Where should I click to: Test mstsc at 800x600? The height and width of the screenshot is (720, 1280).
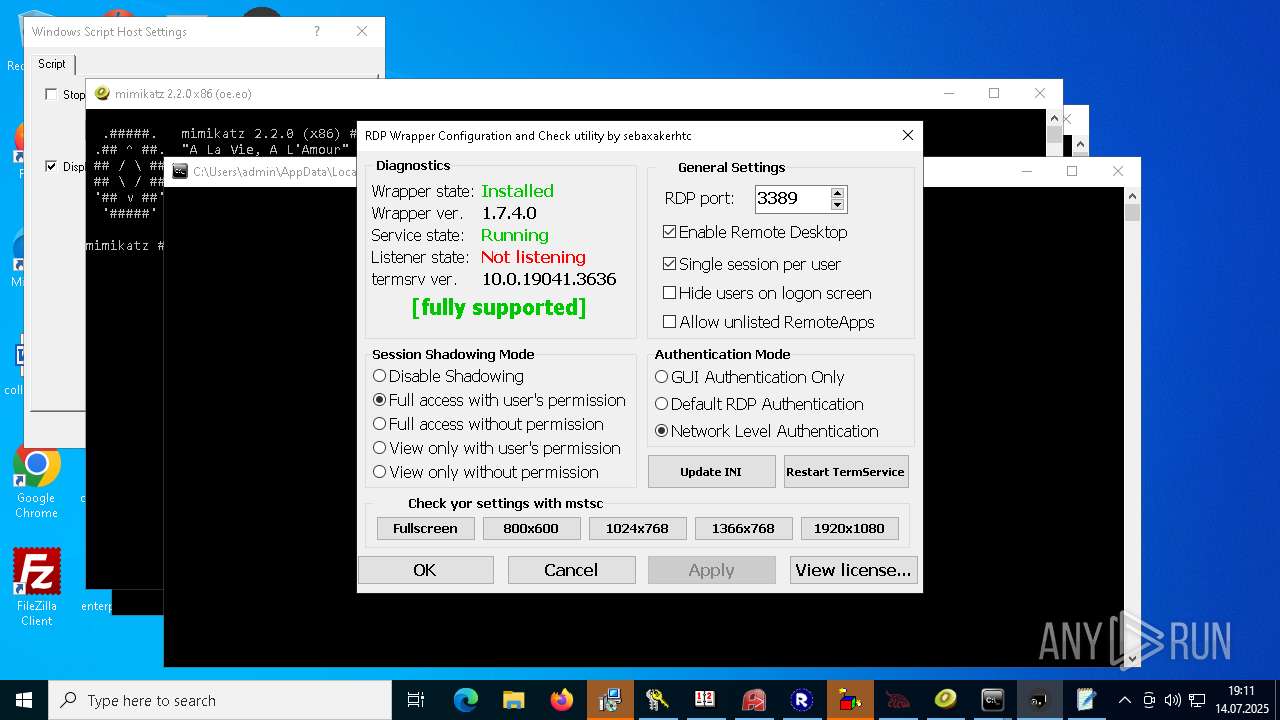click(x=531, y=528)
